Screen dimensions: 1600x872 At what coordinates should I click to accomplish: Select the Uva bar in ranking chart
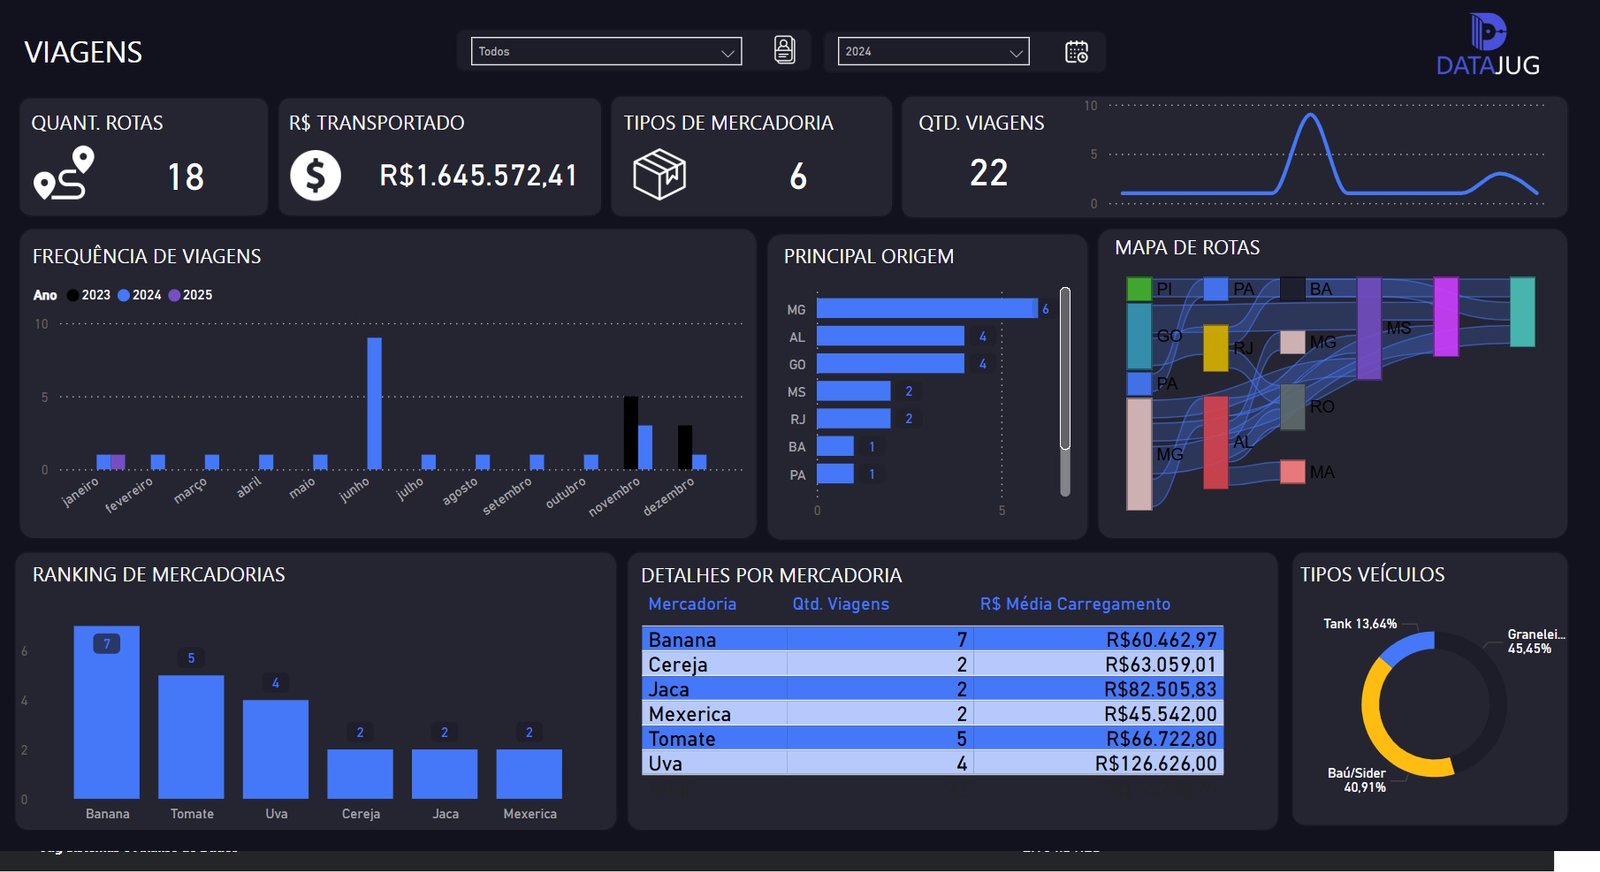276,749
